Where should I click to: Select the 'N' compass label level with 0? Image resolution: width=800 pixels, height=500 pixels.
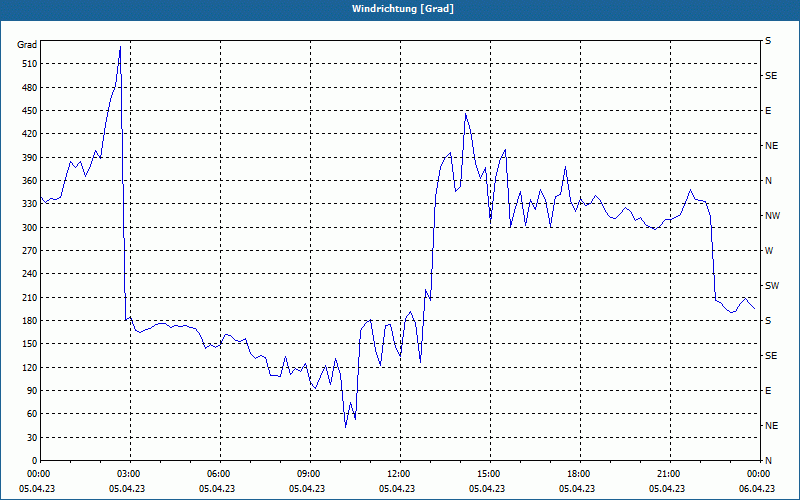[x=768, y=460]
